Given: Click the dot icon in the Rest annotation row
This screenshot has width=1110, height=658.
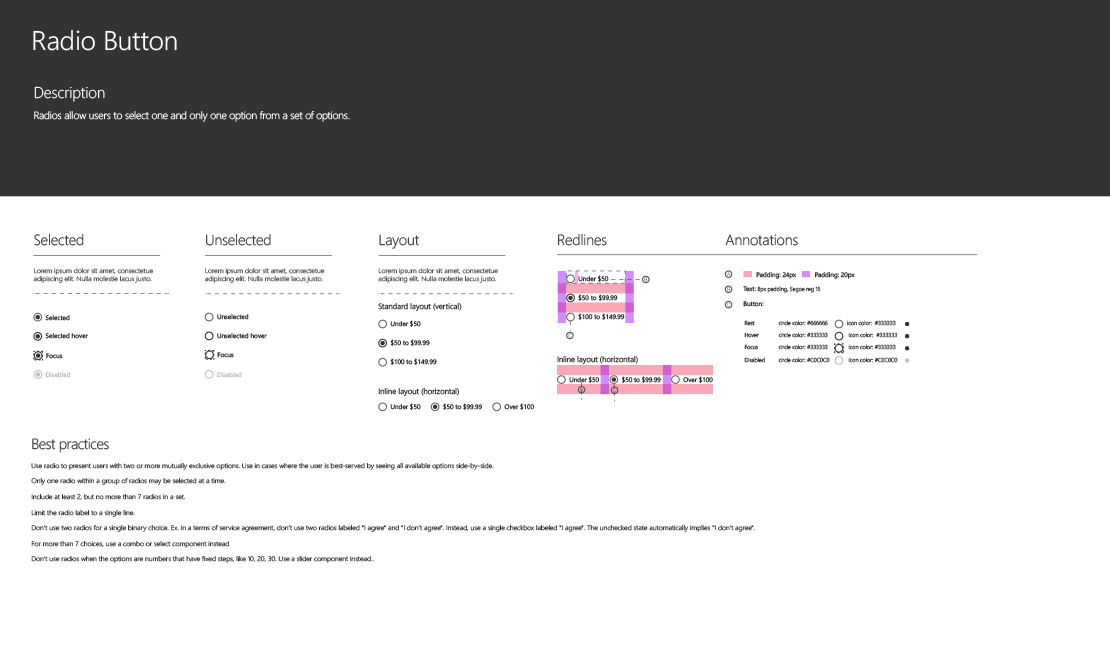Looking at the screenshot, I should pos(907,324).
